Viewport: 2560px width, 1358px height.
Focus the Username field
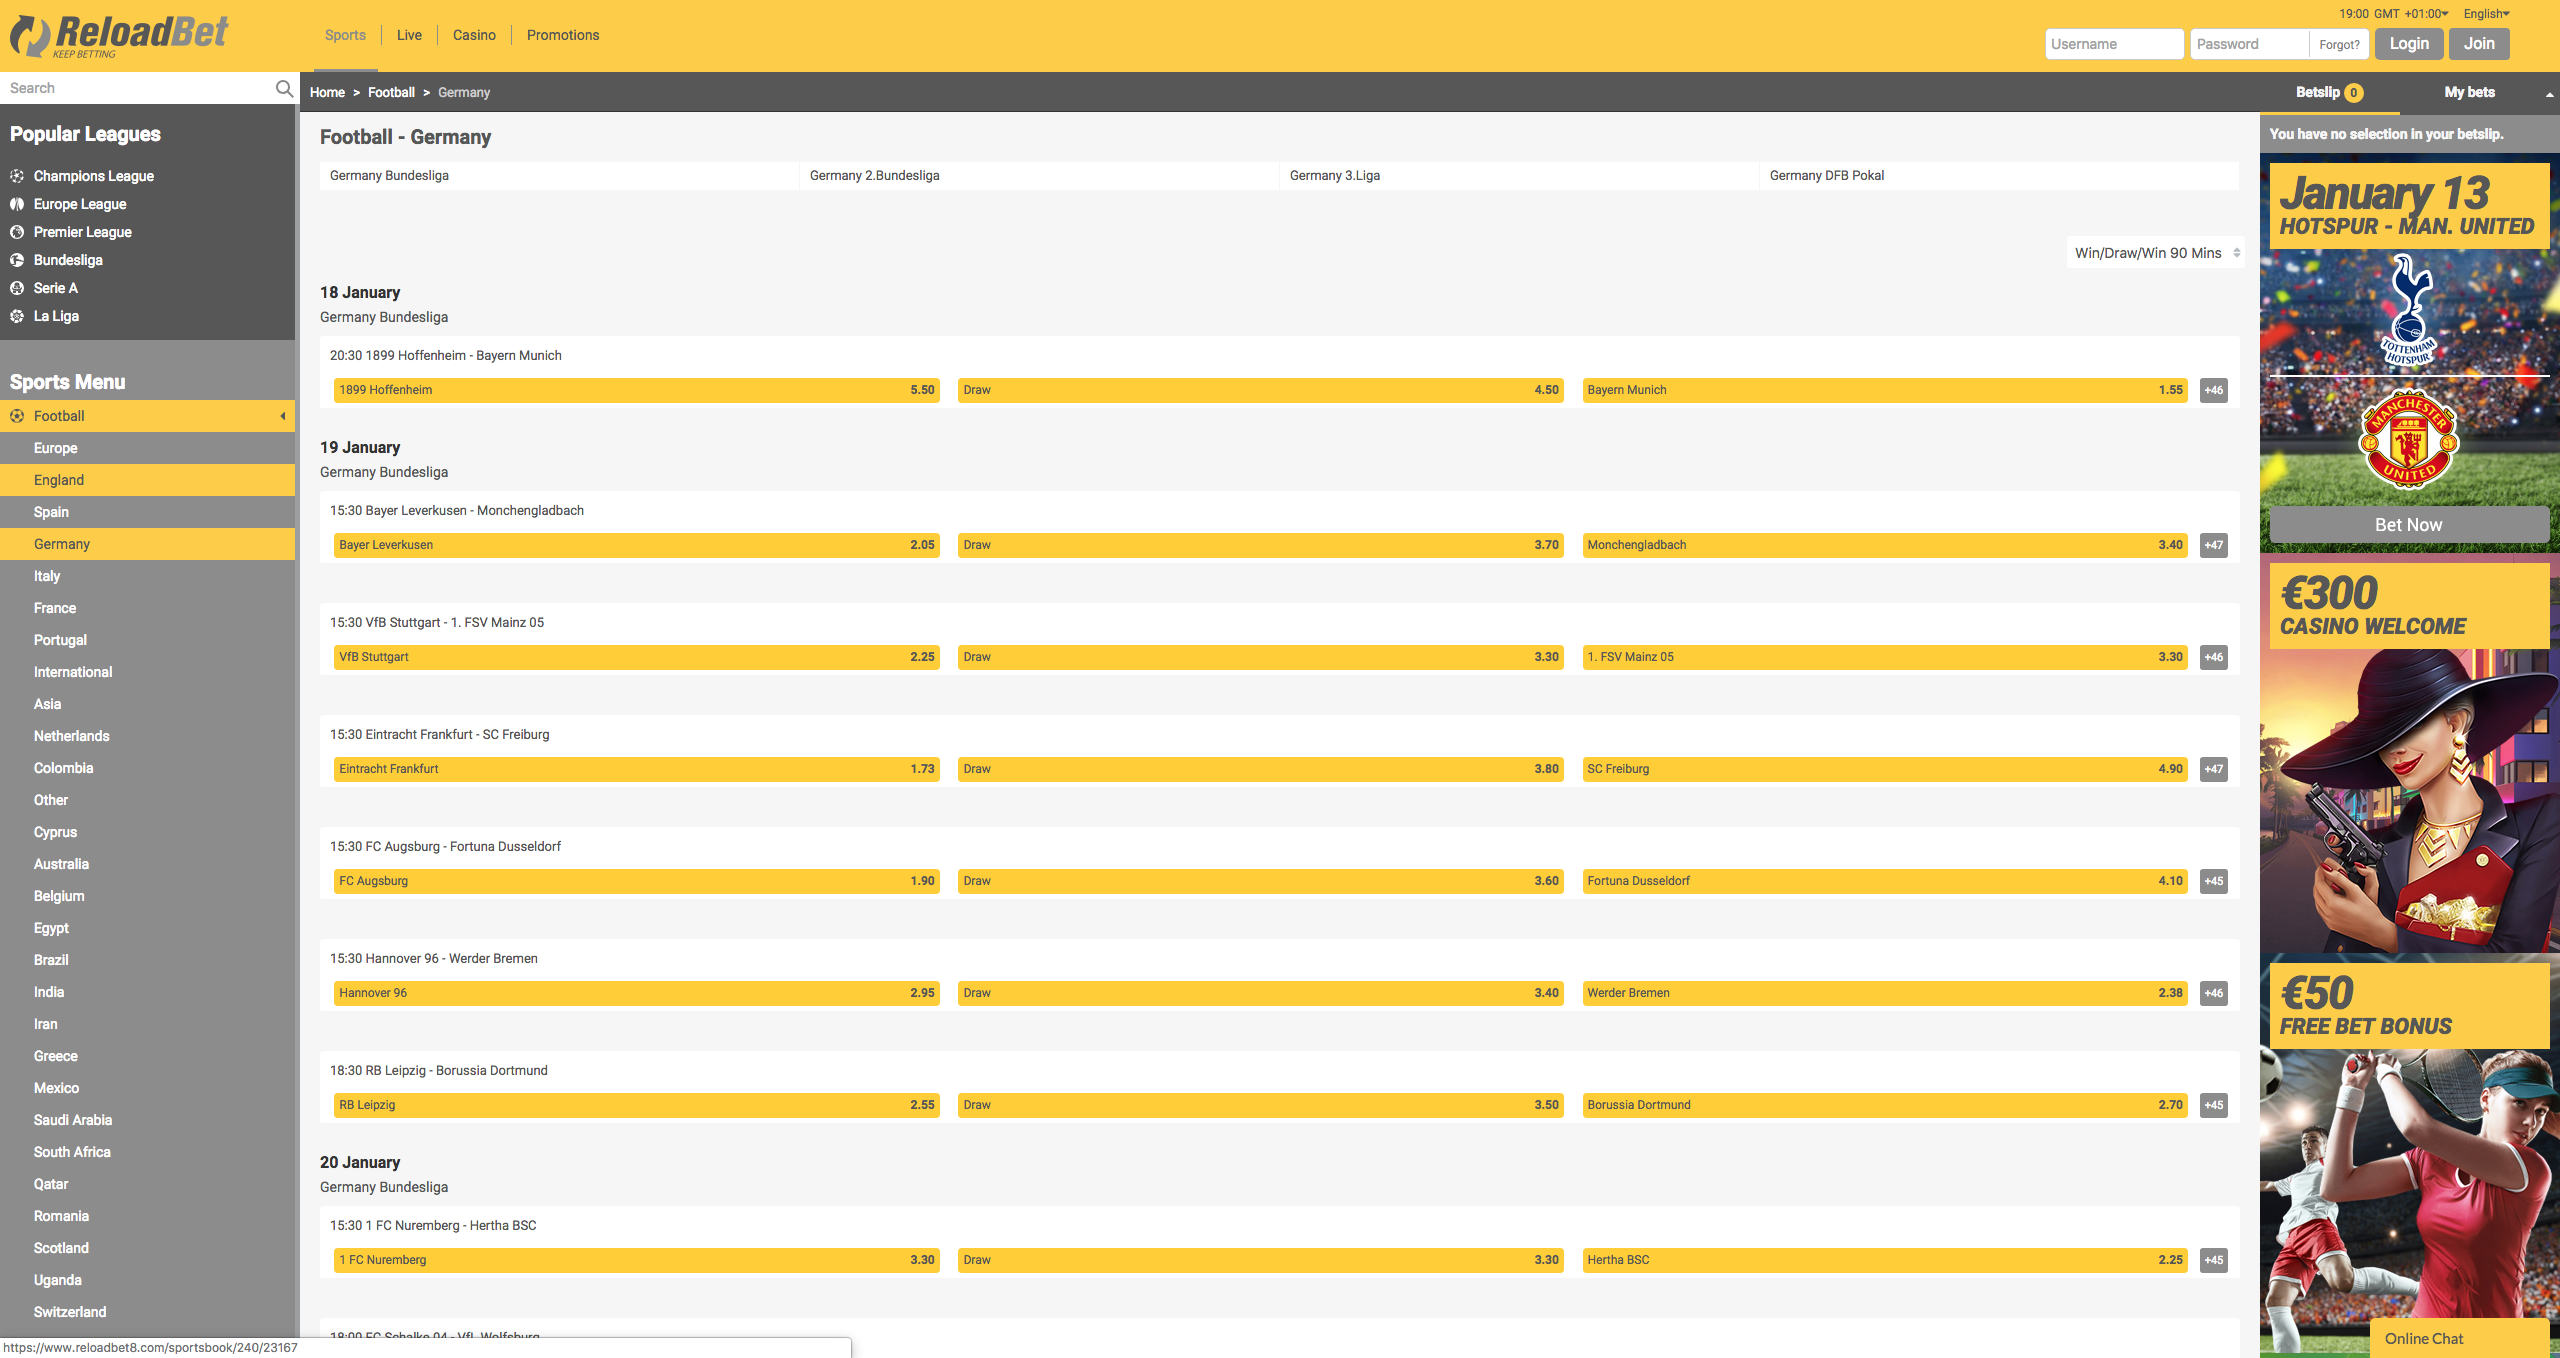2114,44
